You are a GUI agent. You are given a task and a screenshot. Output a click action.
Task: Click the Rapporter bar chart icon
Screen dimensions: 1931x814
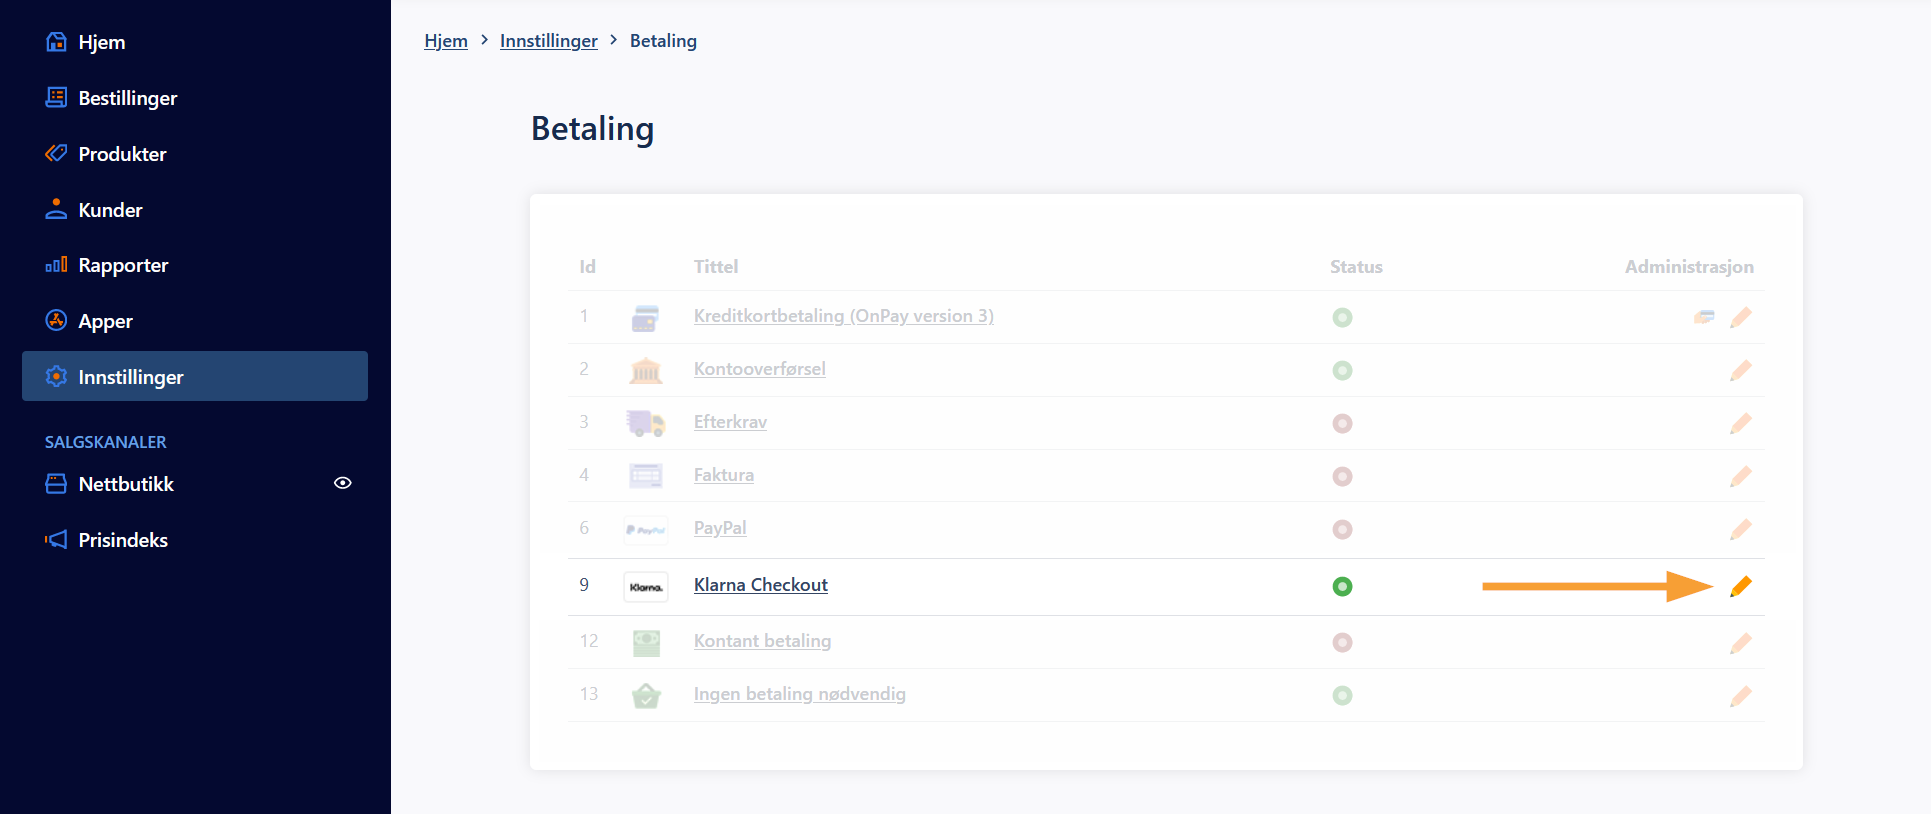click(x=57, y=265)
